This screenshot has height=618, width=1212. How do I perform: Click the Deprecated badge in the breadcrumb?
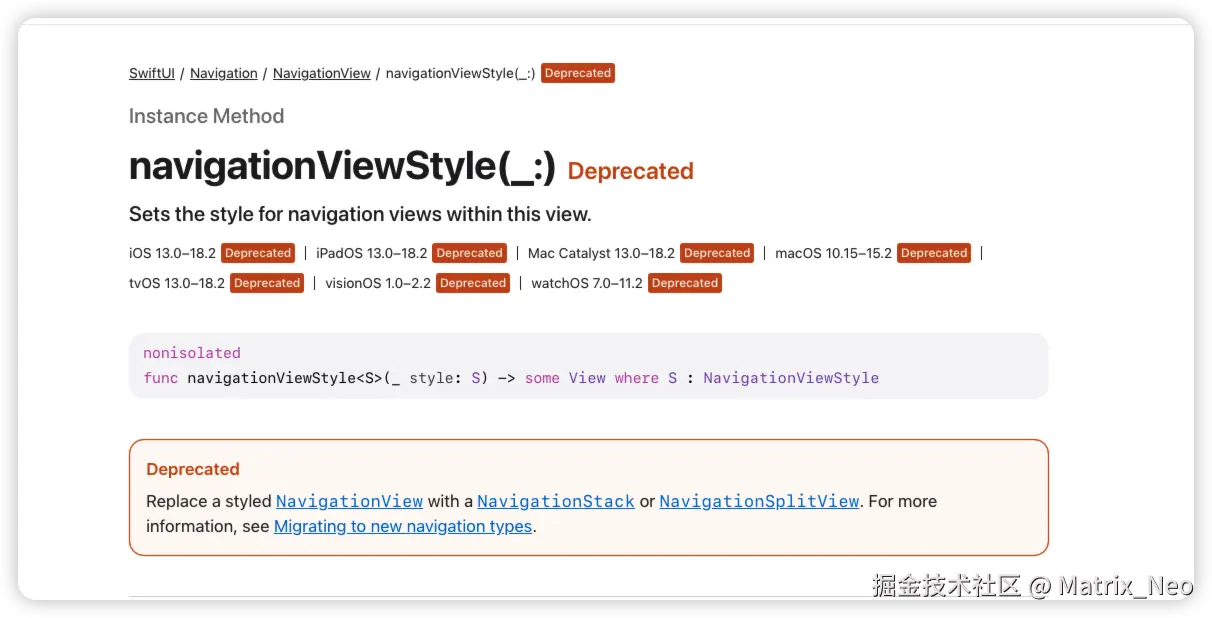pyautogui.click(x=578, y=73)
